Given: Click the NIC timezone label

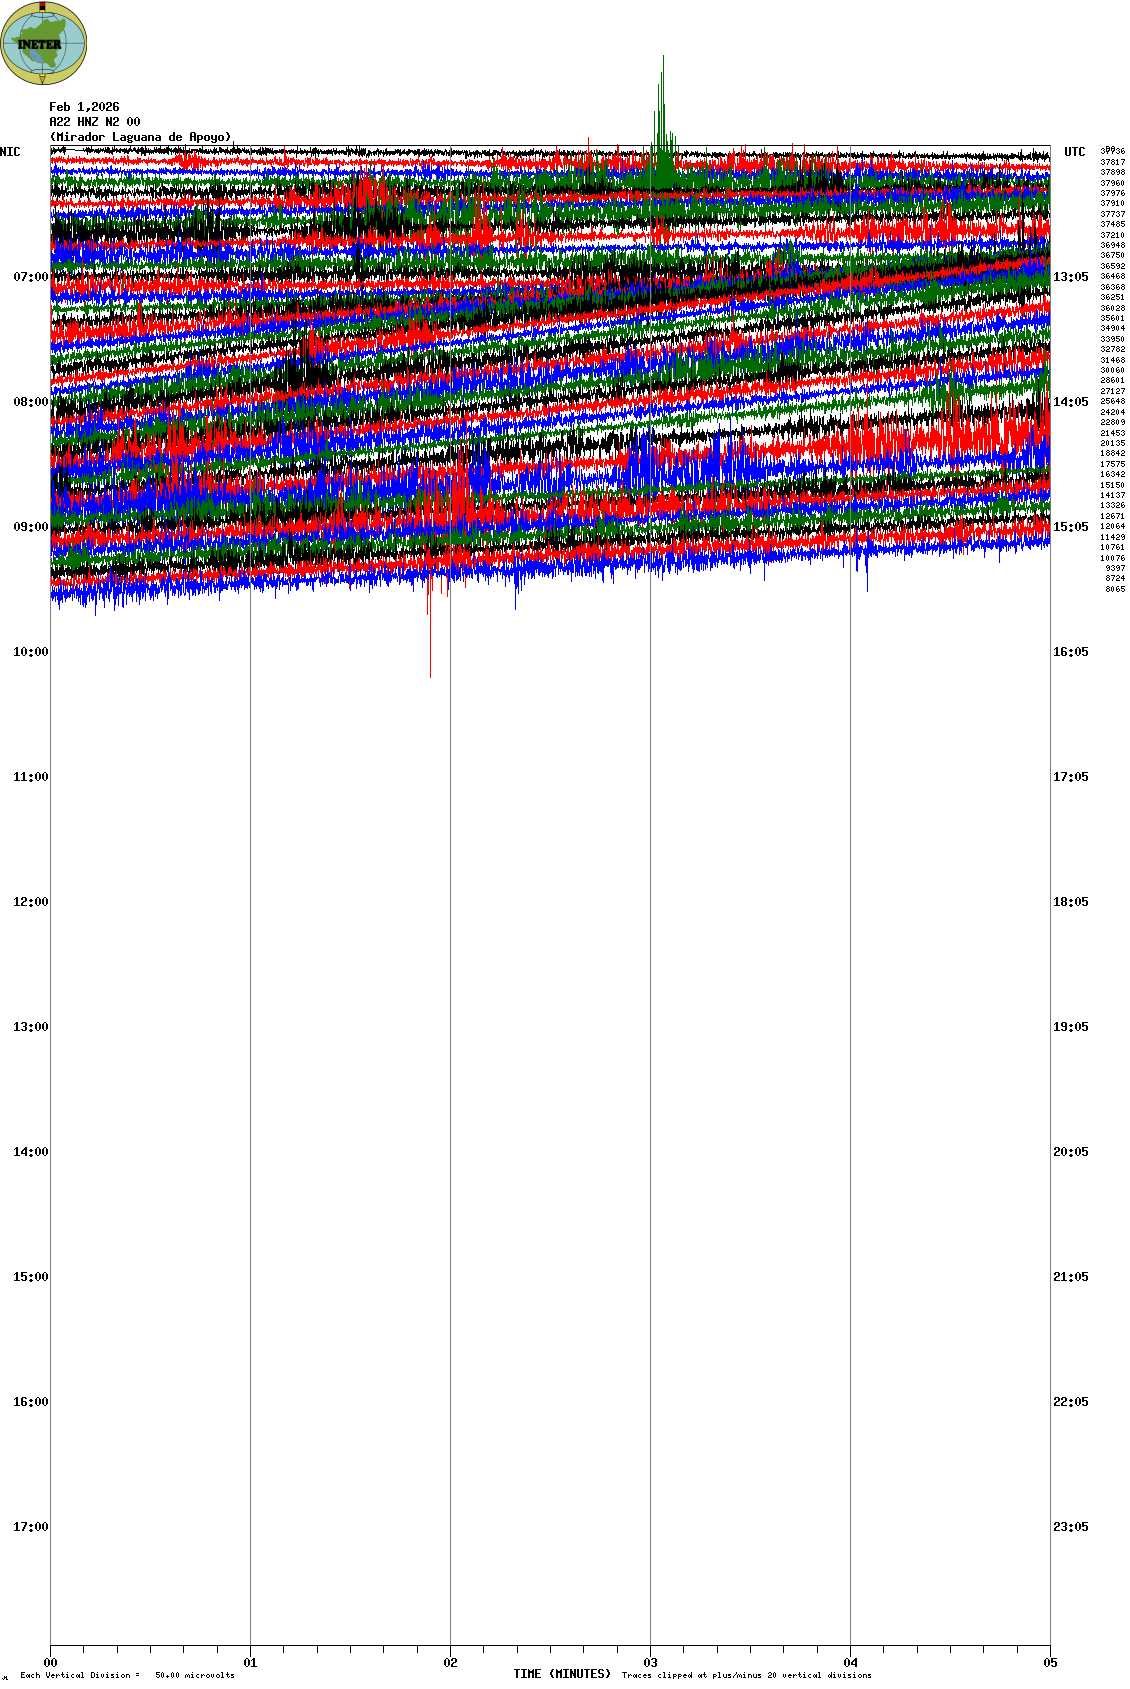Looking at the screenshot, I should coord(10,152).
